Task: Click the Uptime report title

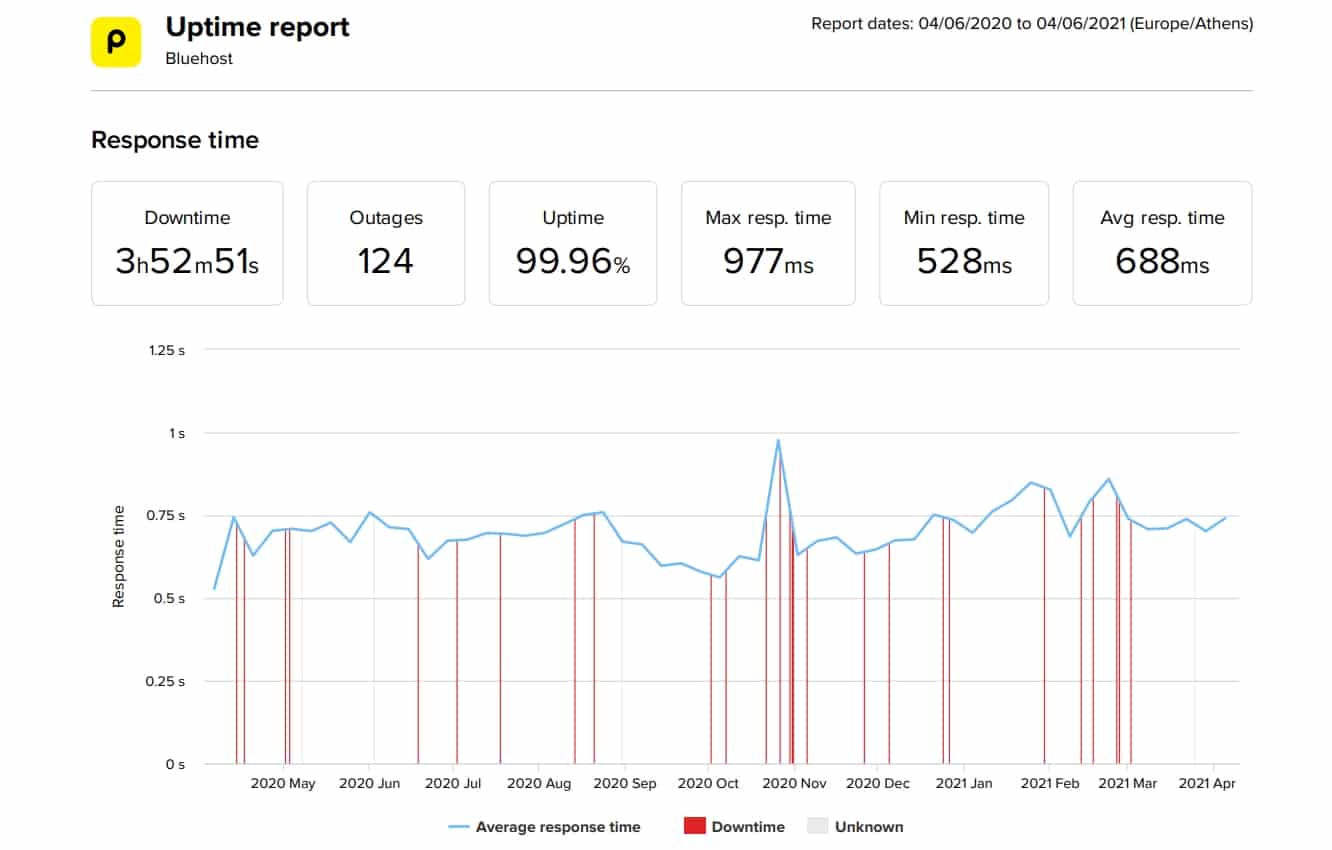Action: click(258, 27)
